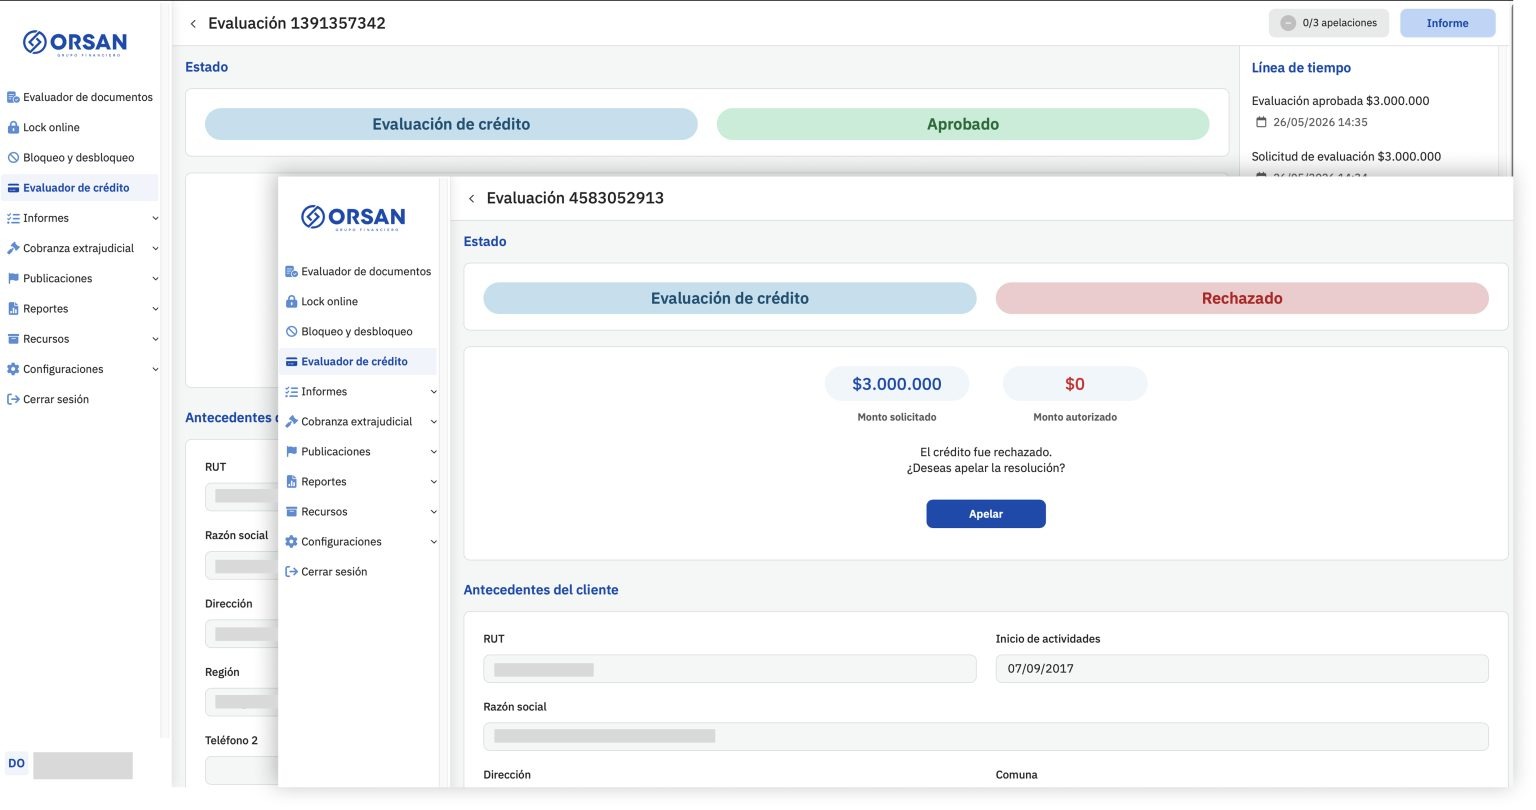Image resolution: width=1536 pixels, height=810 pixels.
Task: Open Bloqueo y desbloqueo label in front window
Action: (357, 331)
